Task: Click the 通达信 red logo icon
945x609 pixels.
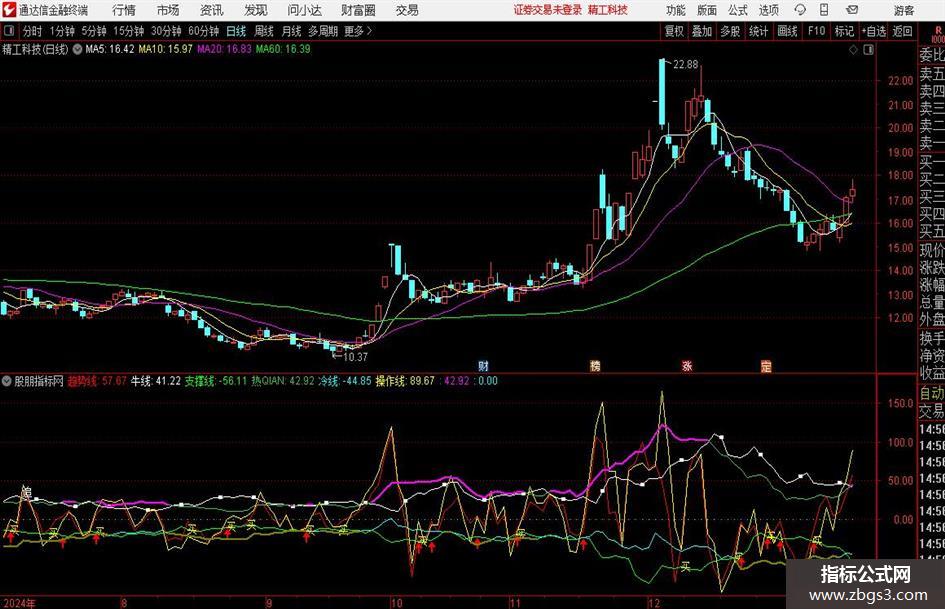Action: click(x=10, y=10)
